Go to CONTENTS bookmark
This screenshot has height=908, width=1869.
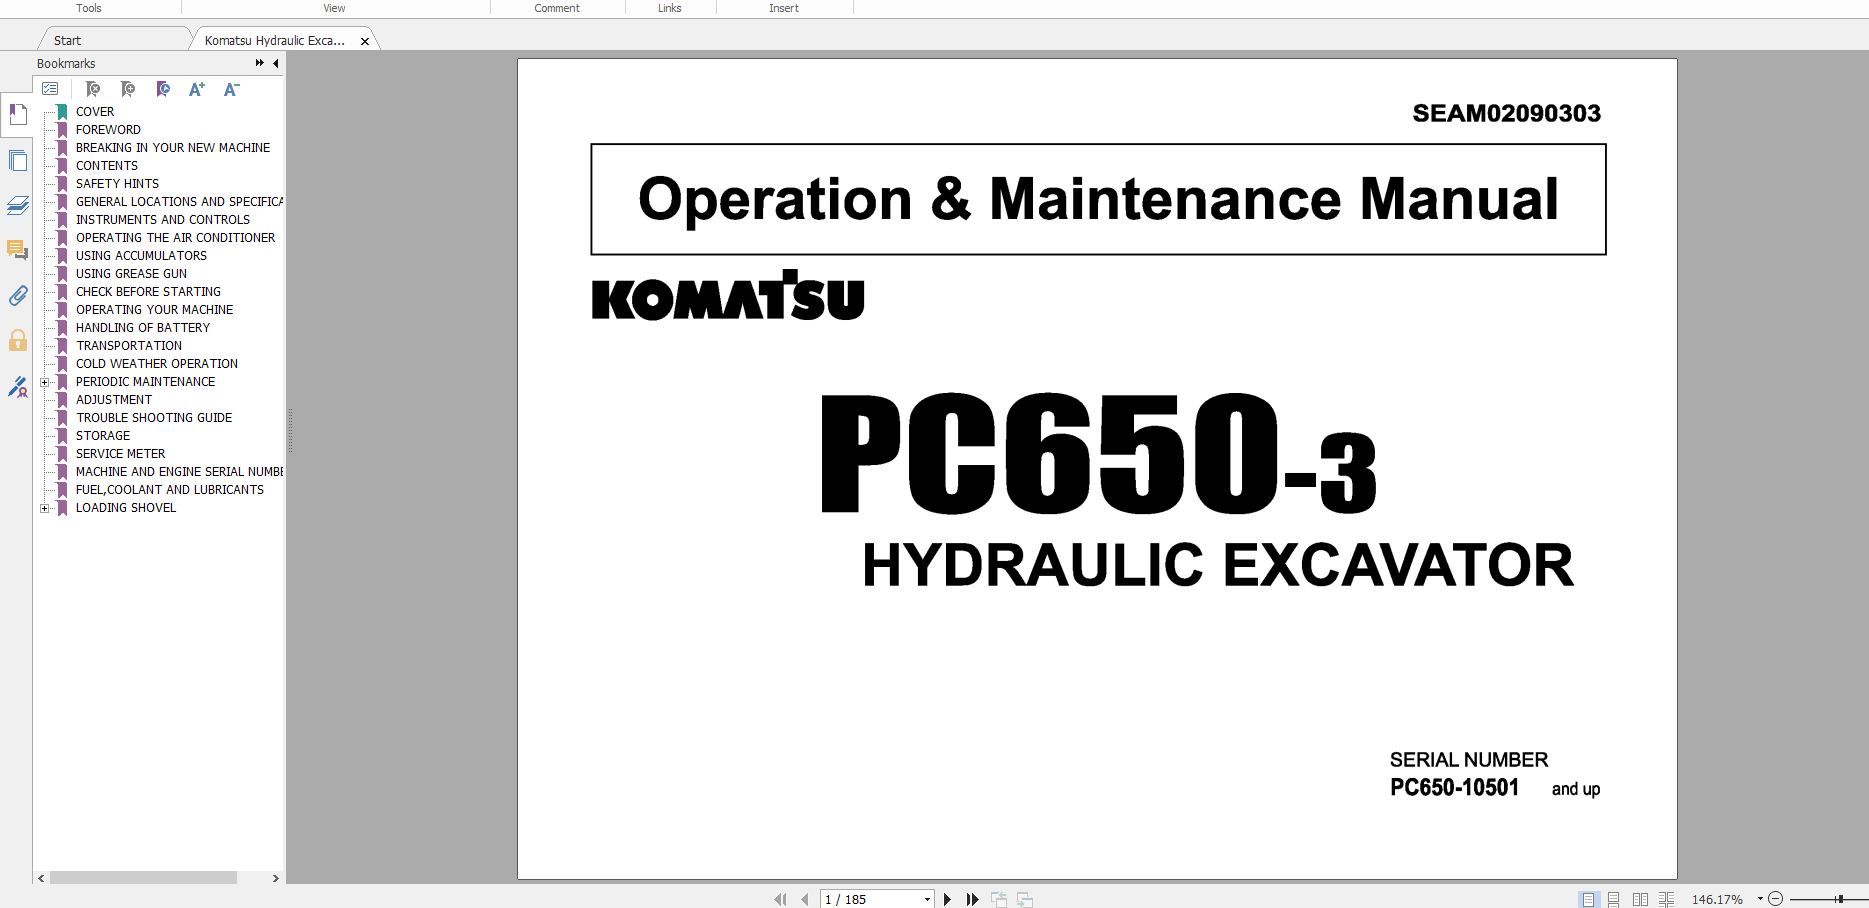[107, 166]
